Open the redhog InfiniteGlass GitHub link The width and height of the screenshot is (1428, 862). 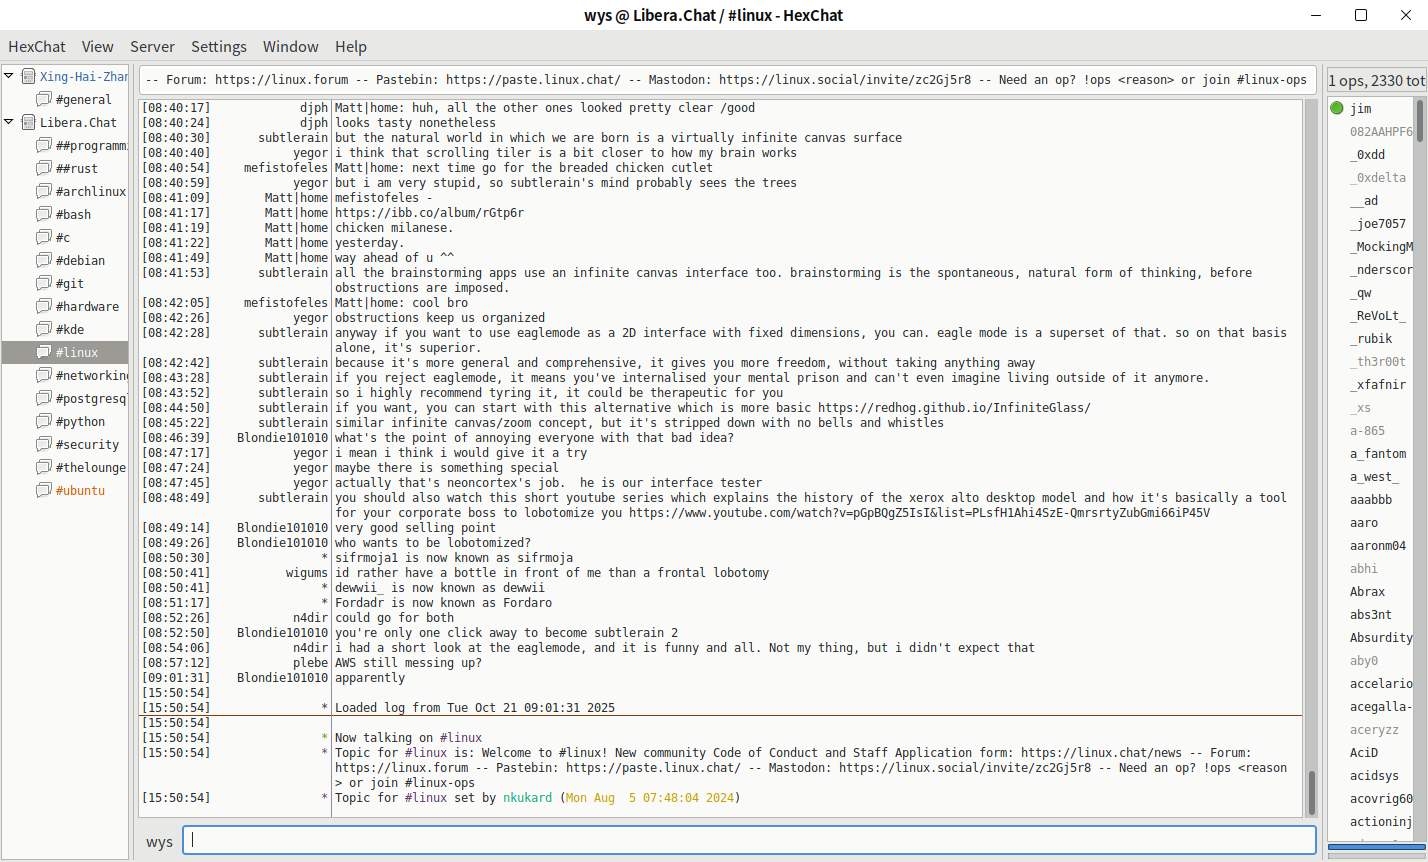(953, 408)
